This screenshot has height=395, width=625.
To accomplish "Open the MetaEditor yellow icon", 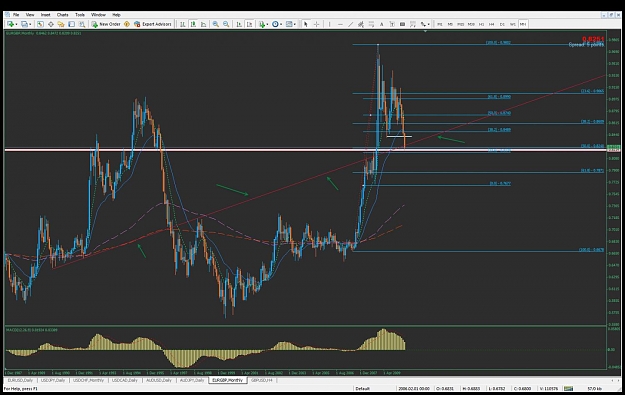I will coord(127,24).
